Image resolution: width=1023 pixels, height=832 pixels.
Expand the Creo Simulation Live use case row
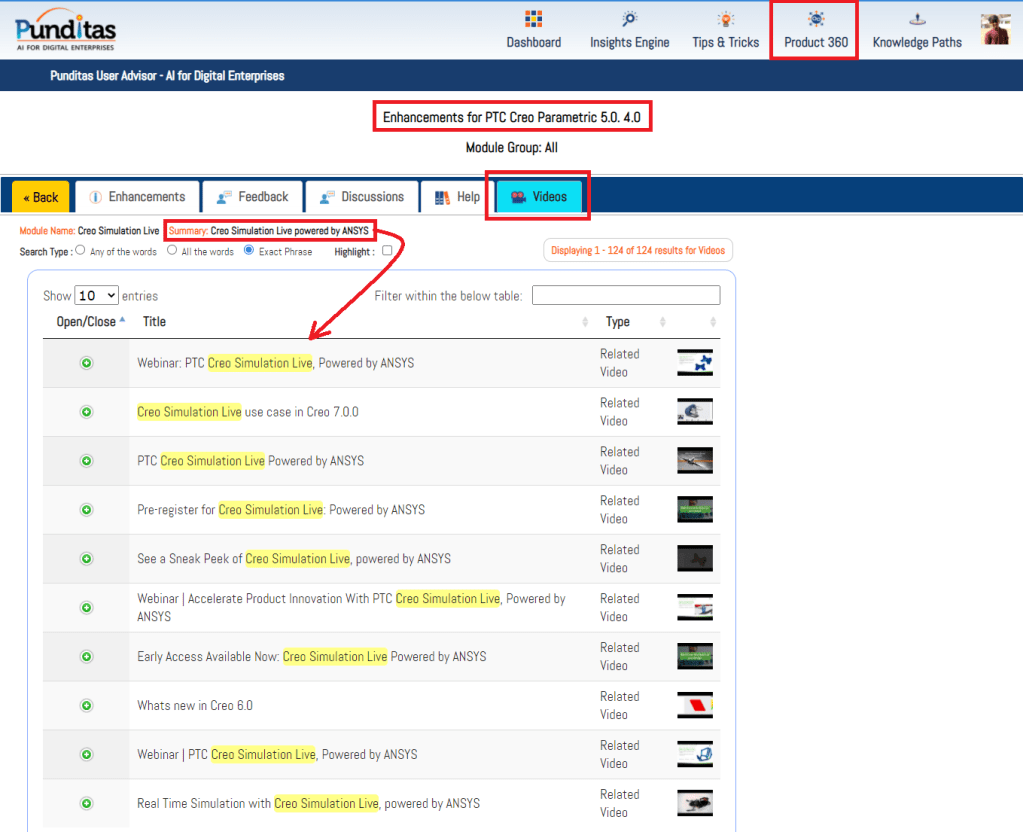tap(86, 412)
